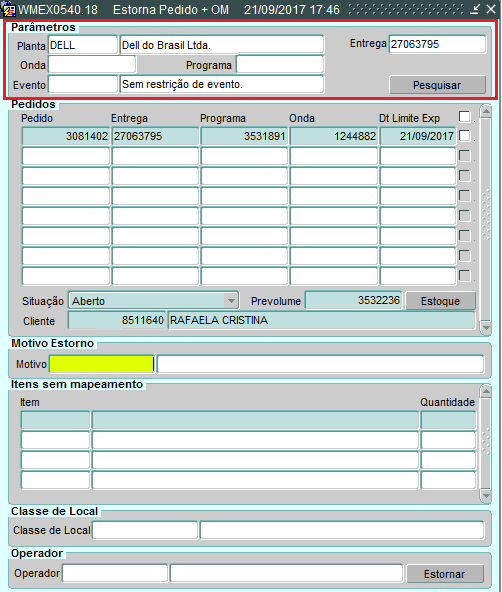Click the Operador code field

pos(115,573)
